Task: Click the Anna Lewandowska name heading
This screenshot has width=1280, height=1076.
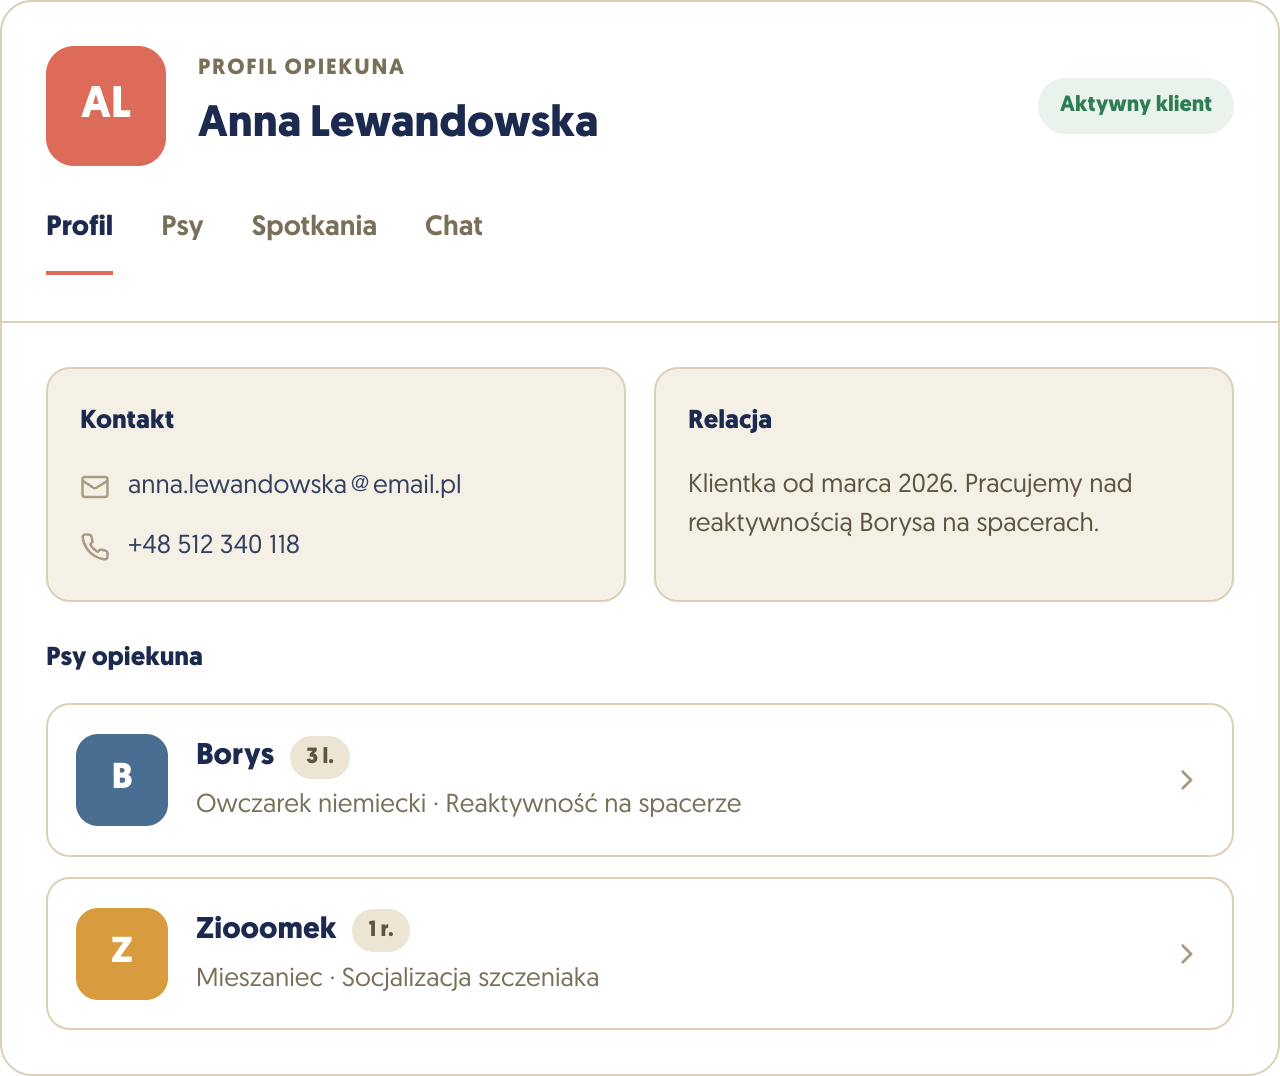Action: coord(398,122)
